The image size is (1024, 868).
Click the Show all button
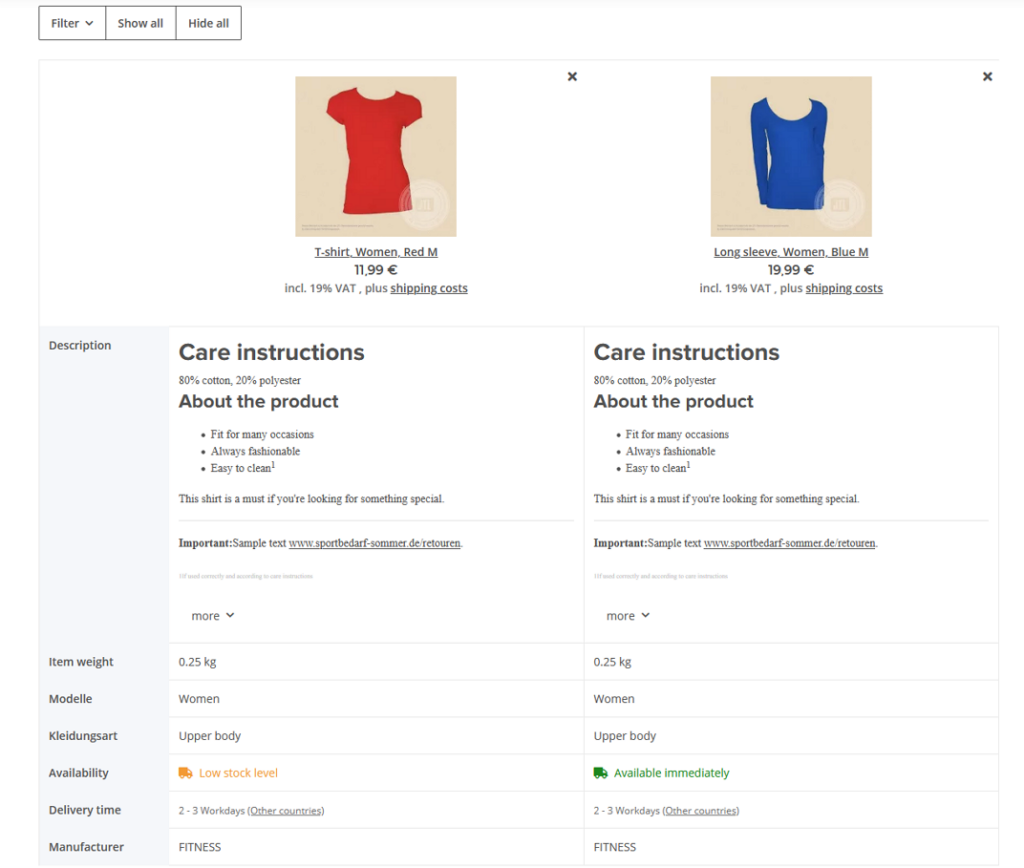pyautogui.click(x=140, y=22)
